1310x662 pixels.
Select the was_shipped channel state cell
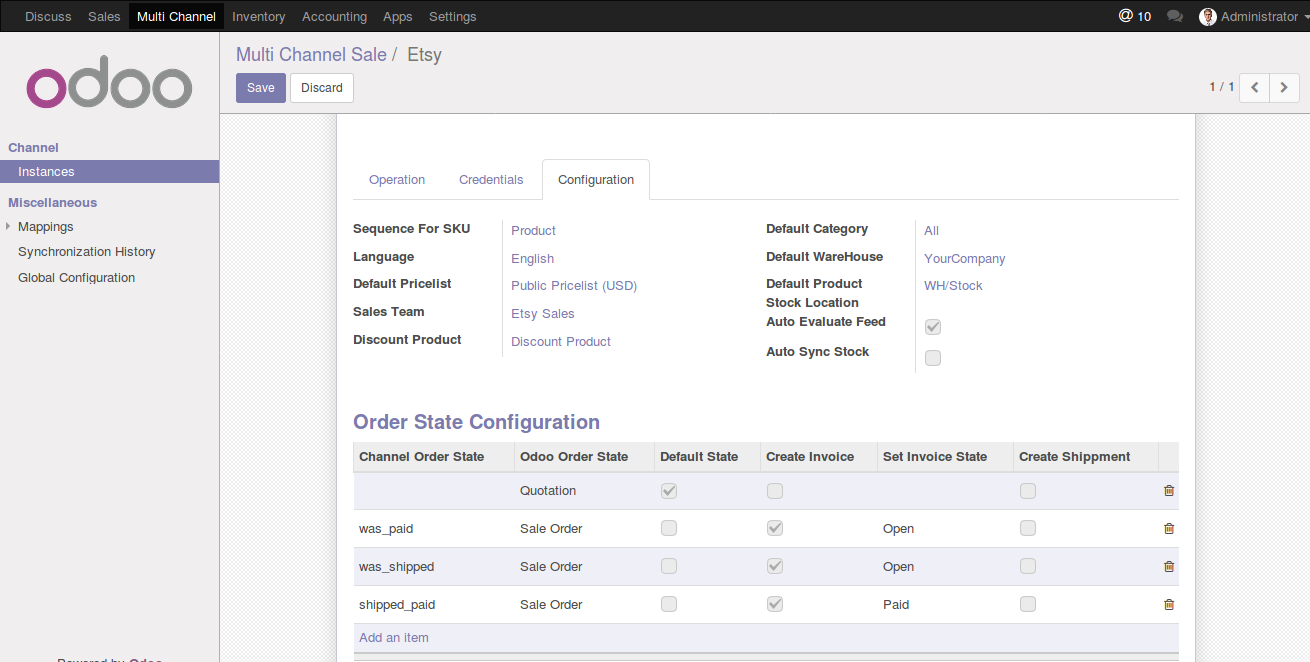coord(434,567)
